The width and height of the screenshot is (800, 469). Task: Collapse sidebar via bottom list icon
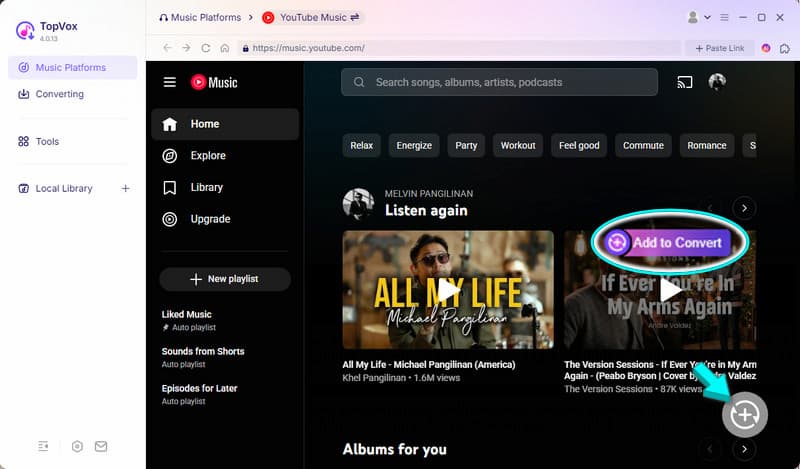click(x=43, y=447)
